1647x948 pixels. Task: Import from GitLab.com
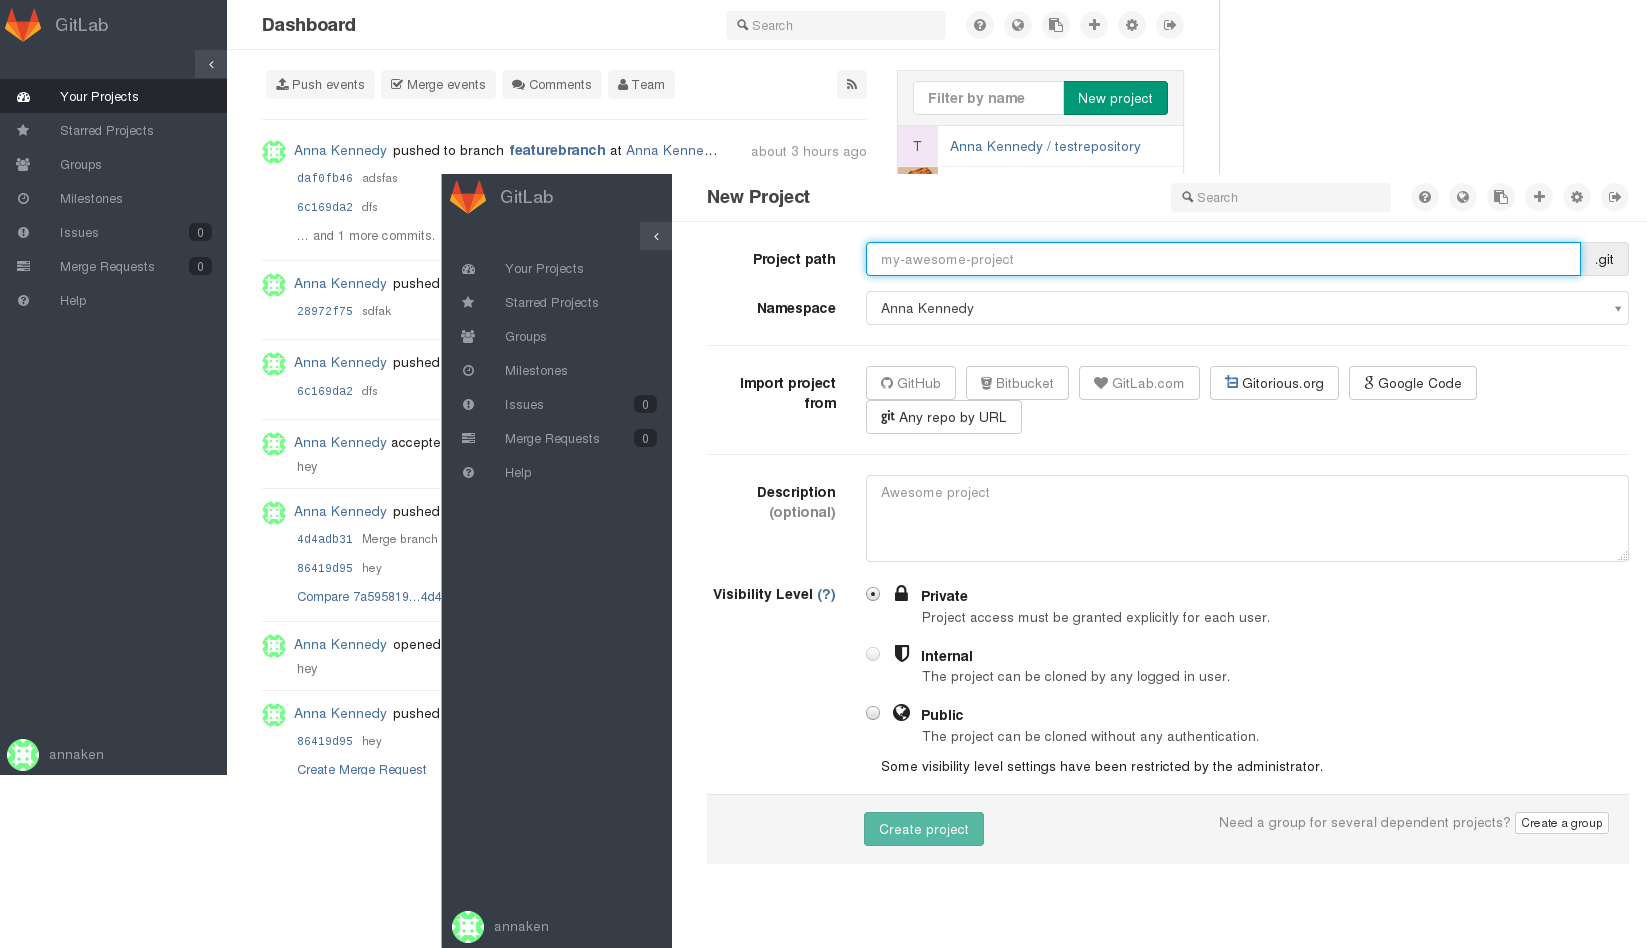[x=1139, y=383]
